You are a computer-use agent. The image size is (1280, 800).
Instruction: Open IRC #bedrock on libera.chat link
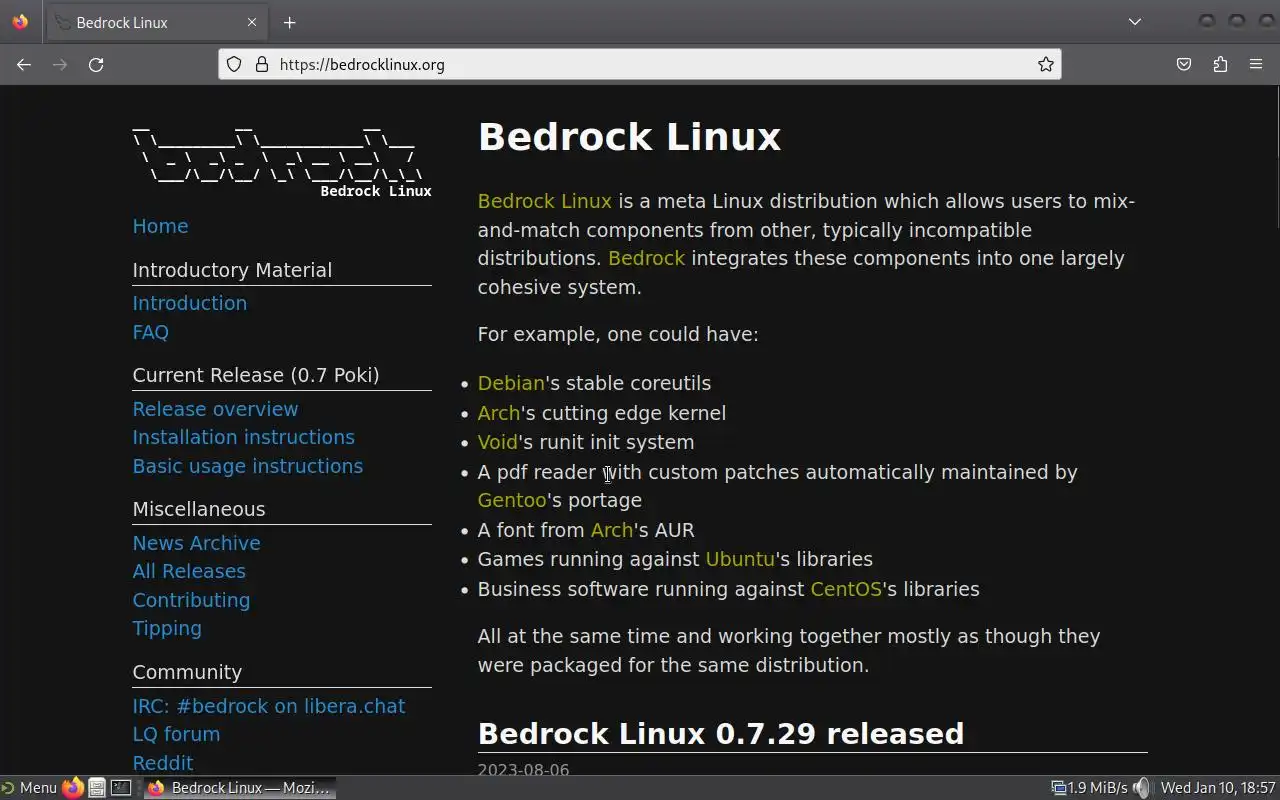click(x=269, y=706)
